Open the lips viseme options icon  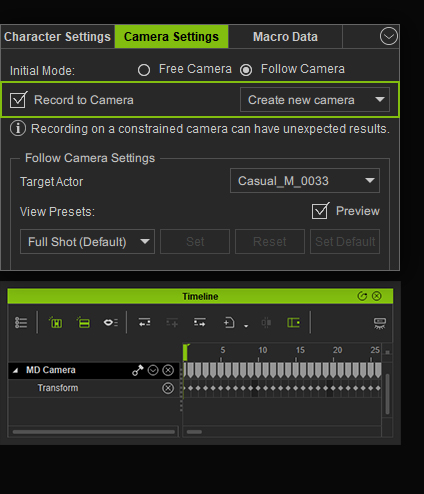(111, 323)
